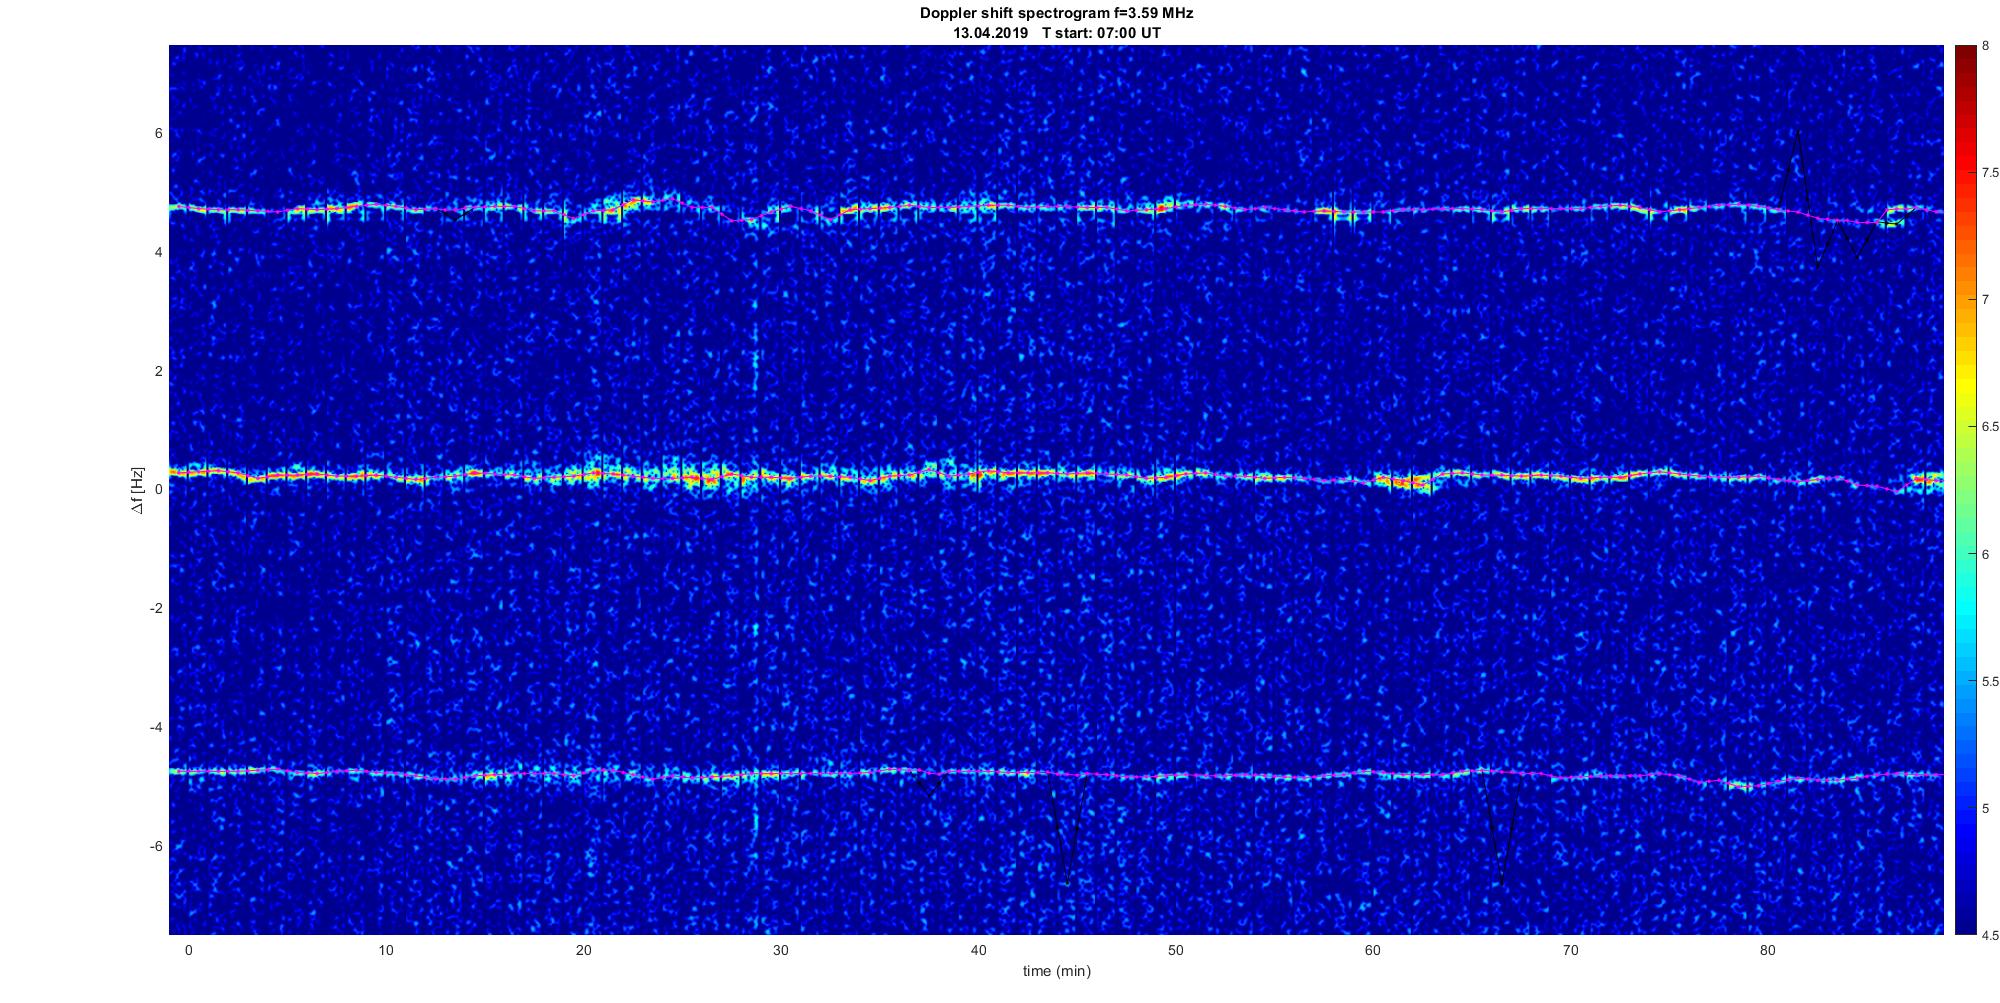
Task: Click the title 'Doppler shift spectrogram f=3.59 MHz'
Action: (x=1056, y=14)
